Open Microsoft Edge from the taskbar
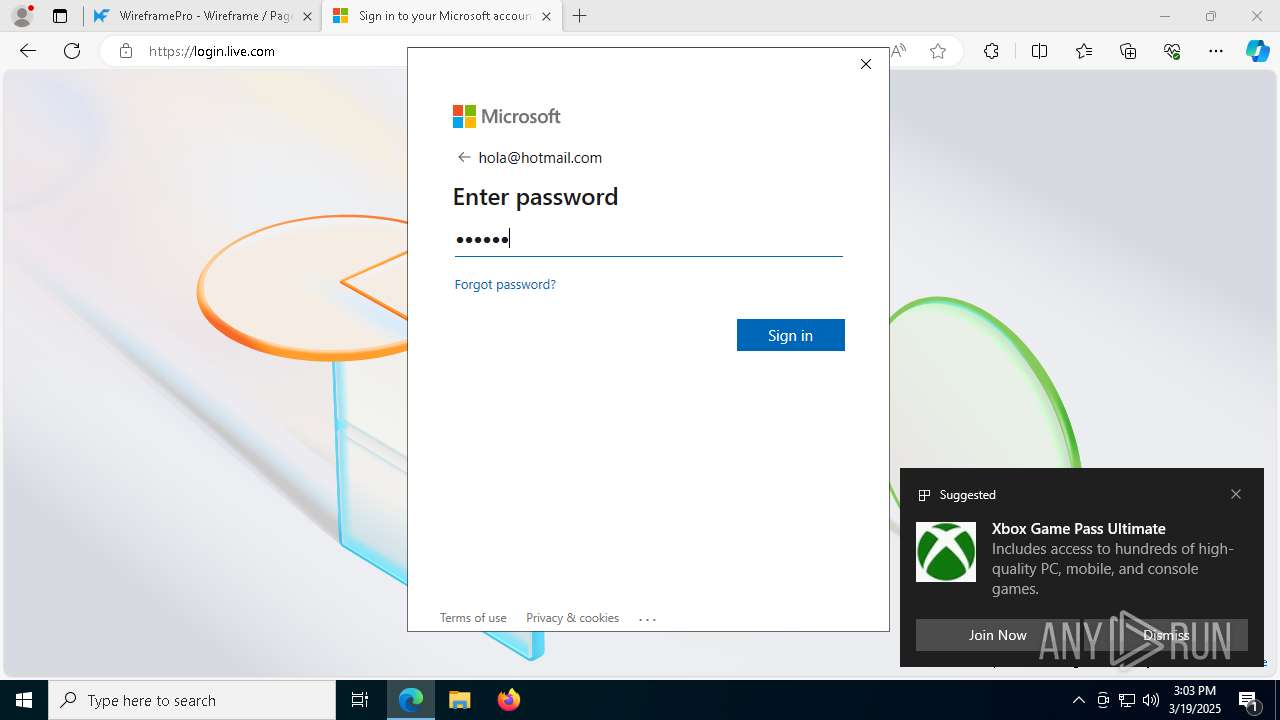This screenshot has width=1280, height=720. 411,700
